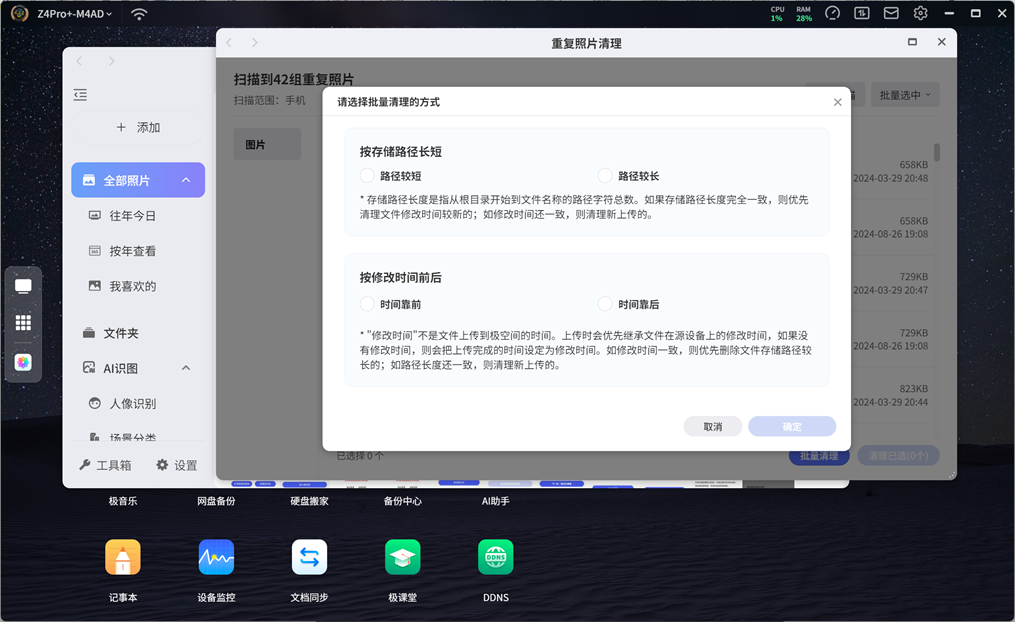Select the 时间靠前 radio option
Image resolution: width=1015 pixels, height=622 pixels.
367,304
